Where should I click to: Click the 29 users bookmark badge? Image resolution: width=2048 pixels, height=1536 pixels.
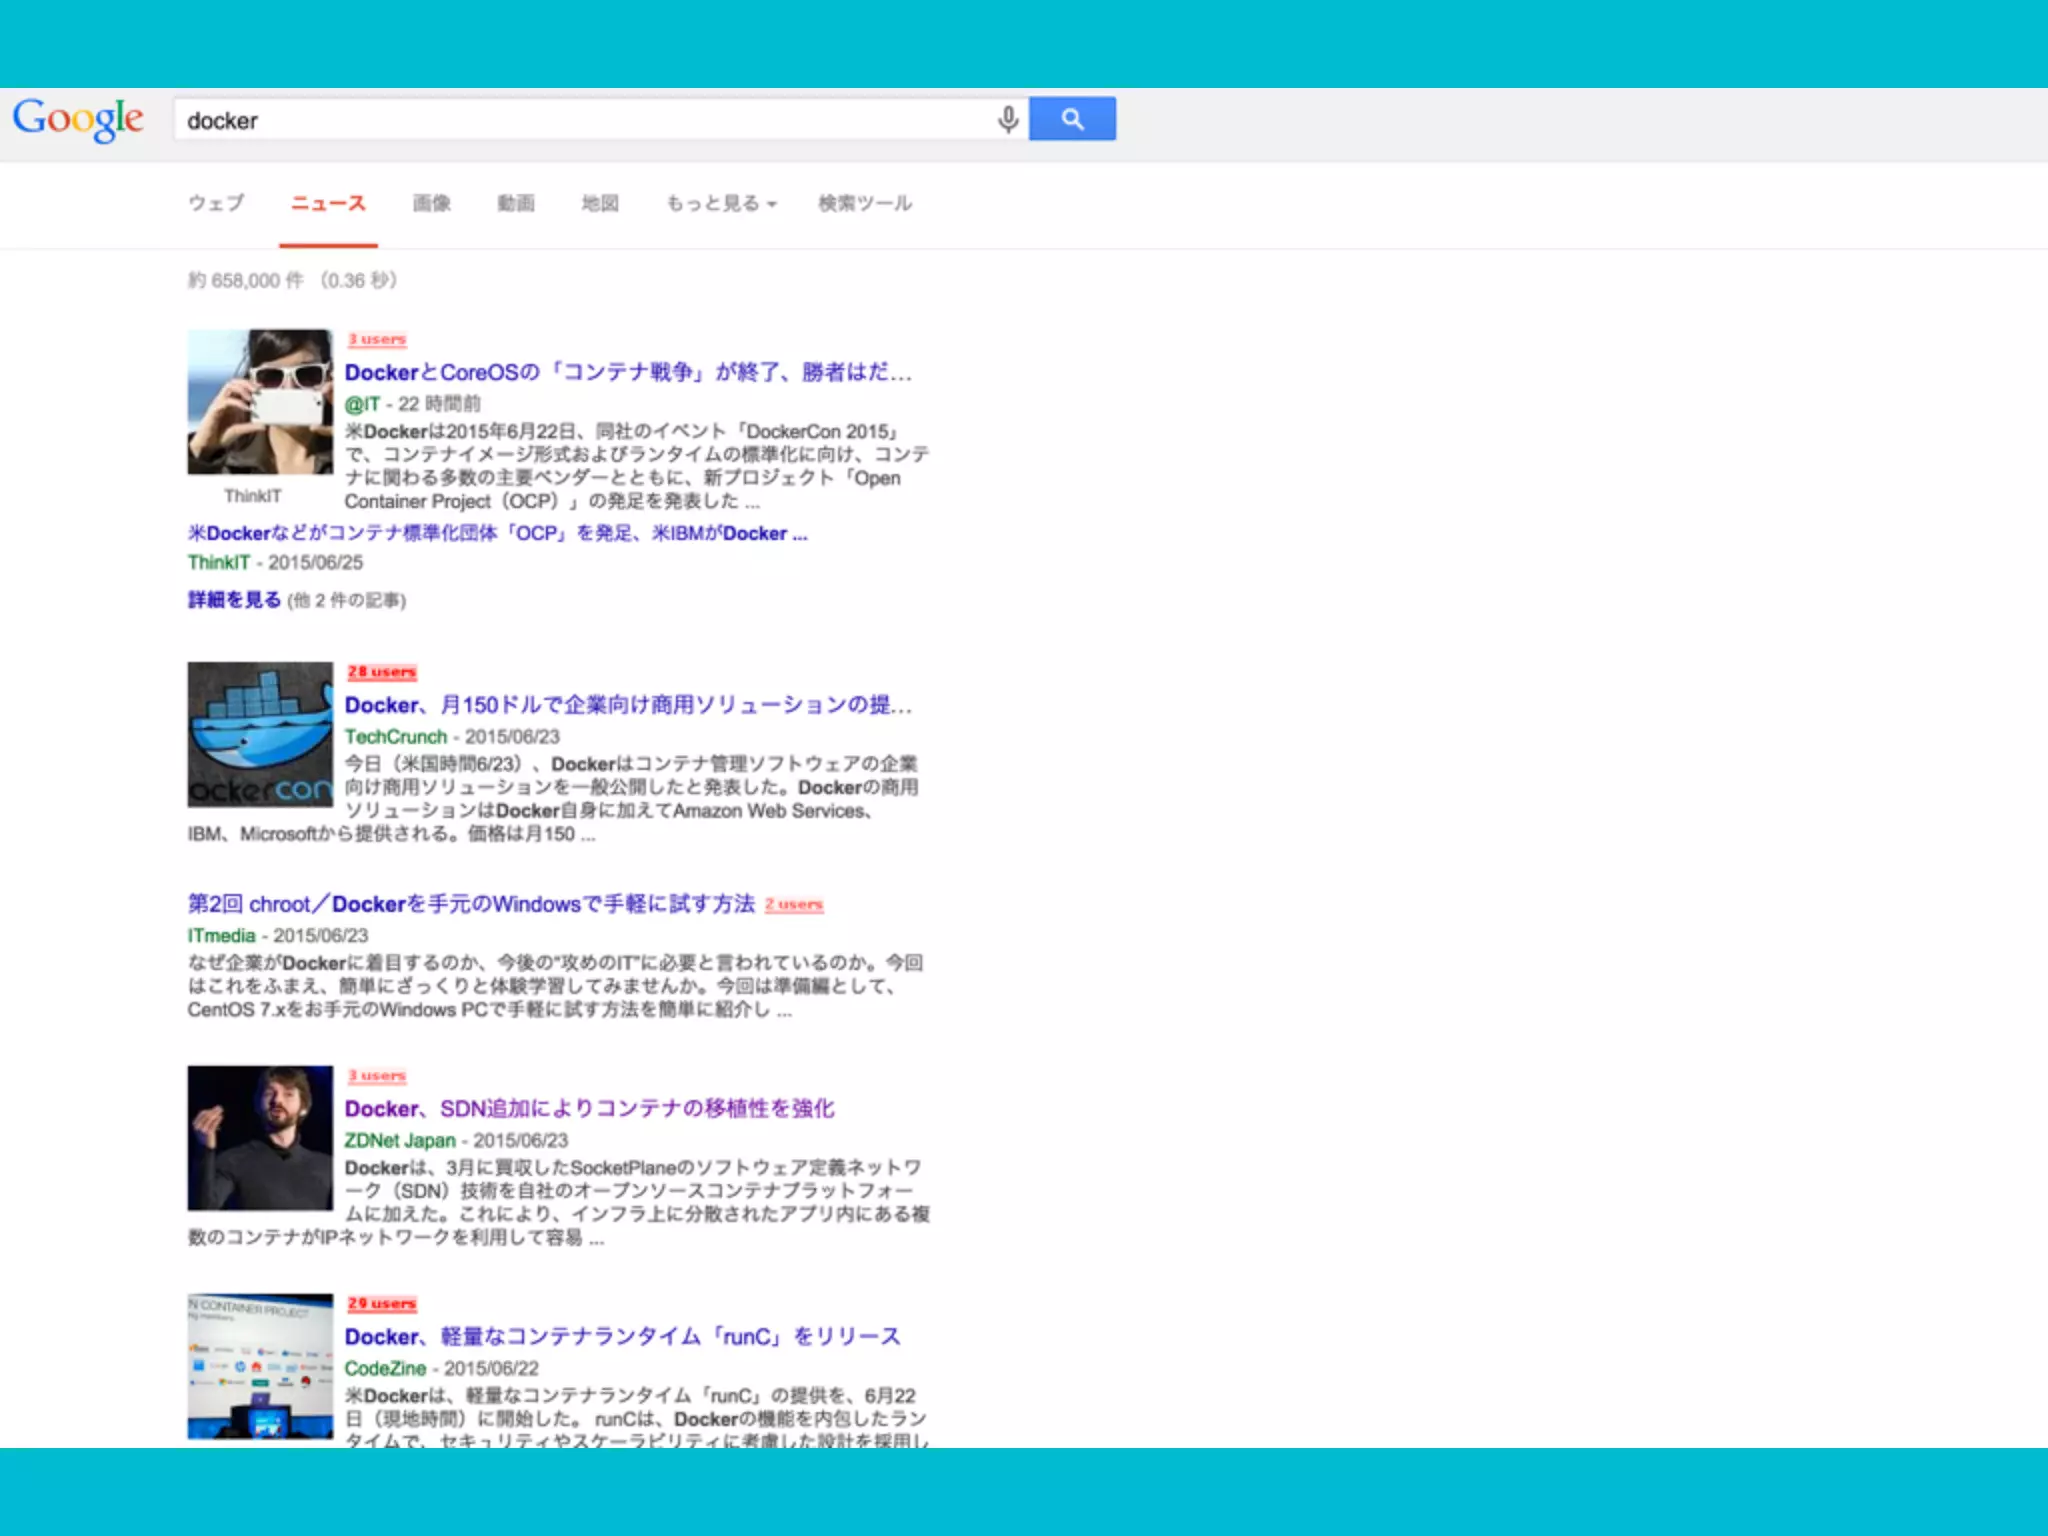pyautogui.click(x=381, y=1304)
